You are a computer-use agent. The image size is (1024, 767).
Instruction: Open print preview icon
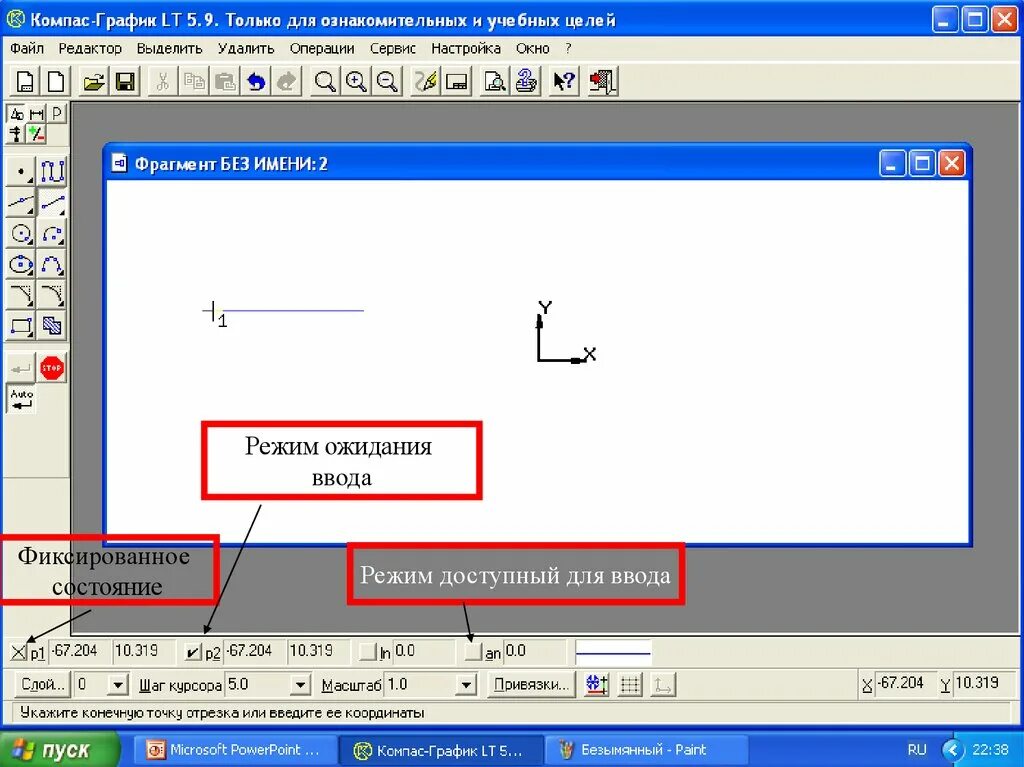tap(494, 82)
